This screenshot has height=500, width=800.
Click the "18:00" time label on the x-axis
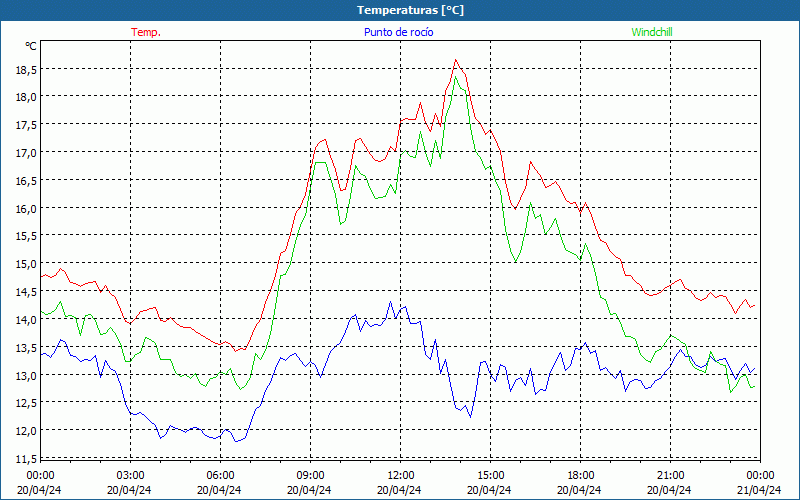click(581, 476)
